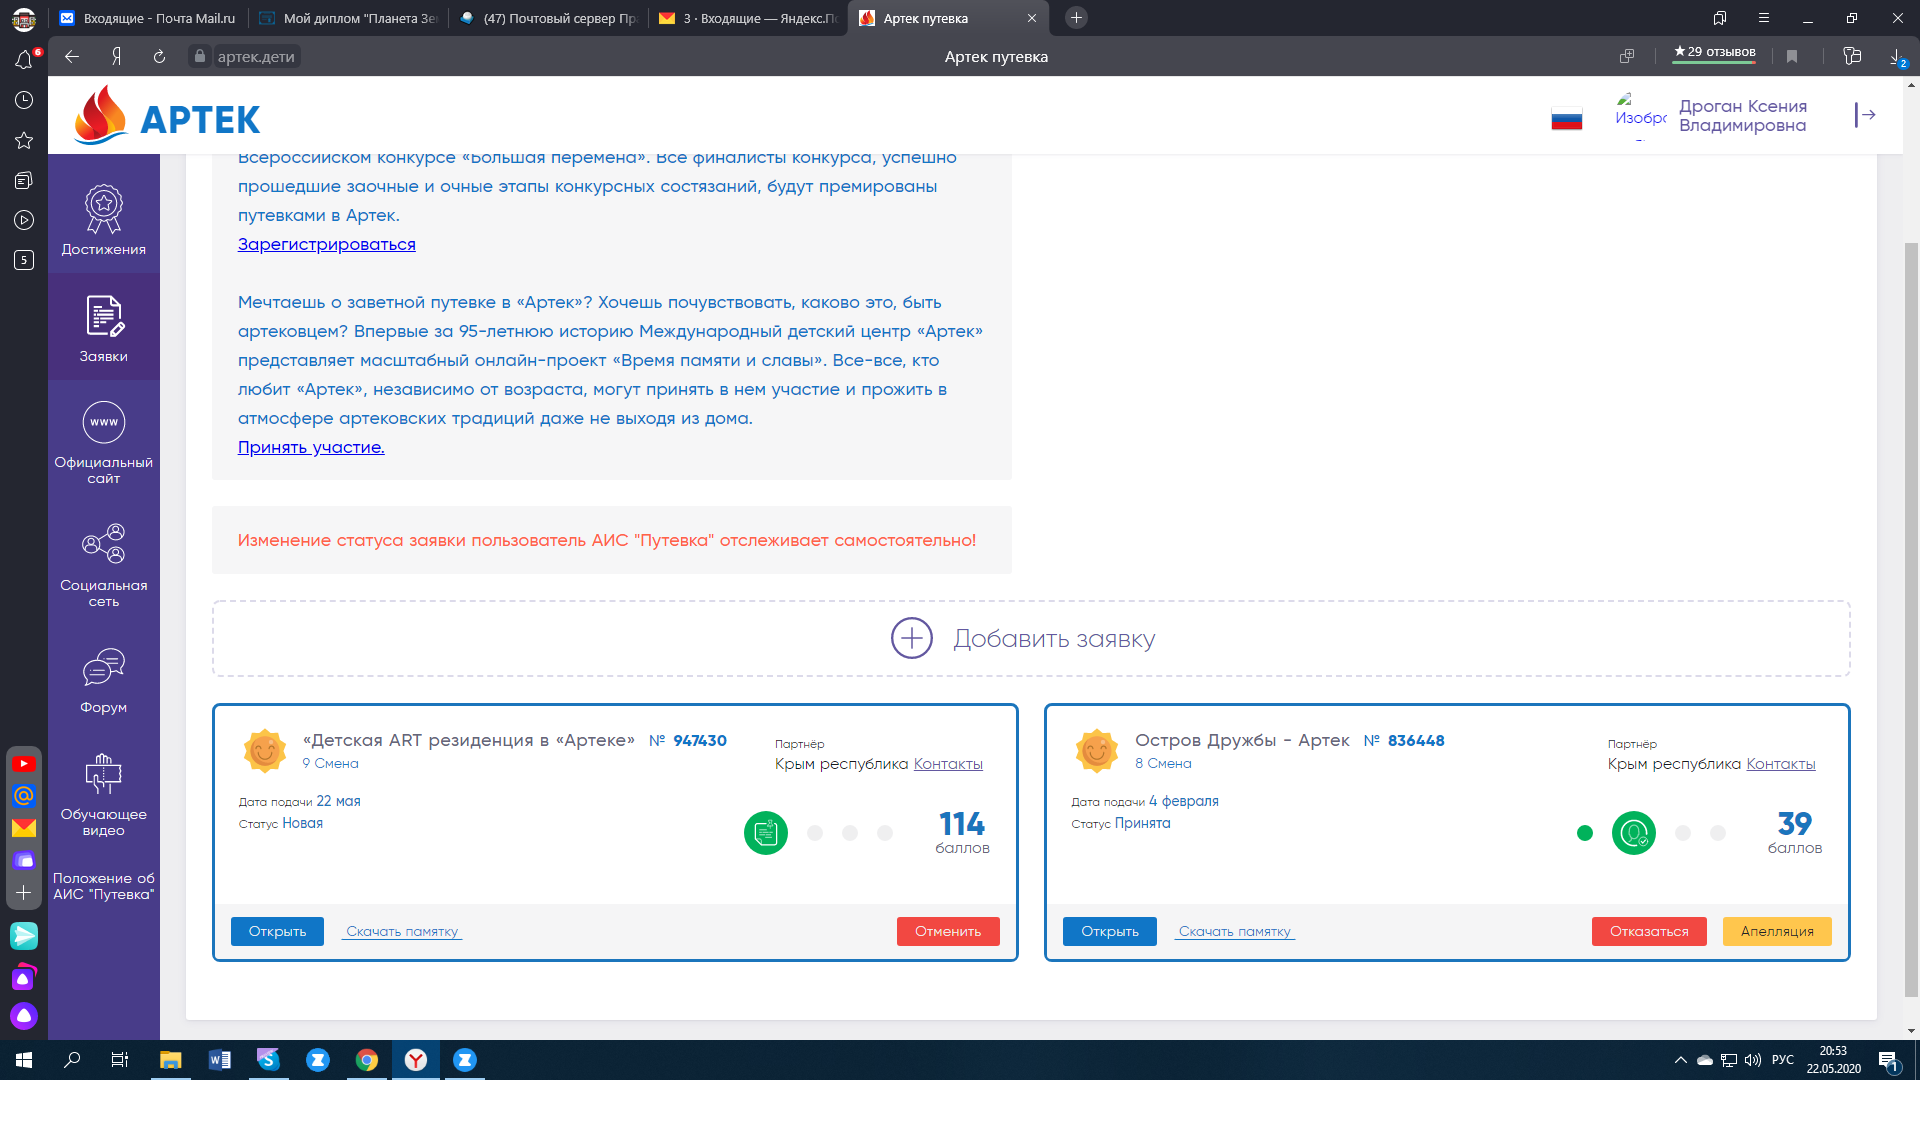This screenshot has height=1132, width=1920.
Task: Open the Социальная сеть sidebar item
Action: click(x=104, y=564)
